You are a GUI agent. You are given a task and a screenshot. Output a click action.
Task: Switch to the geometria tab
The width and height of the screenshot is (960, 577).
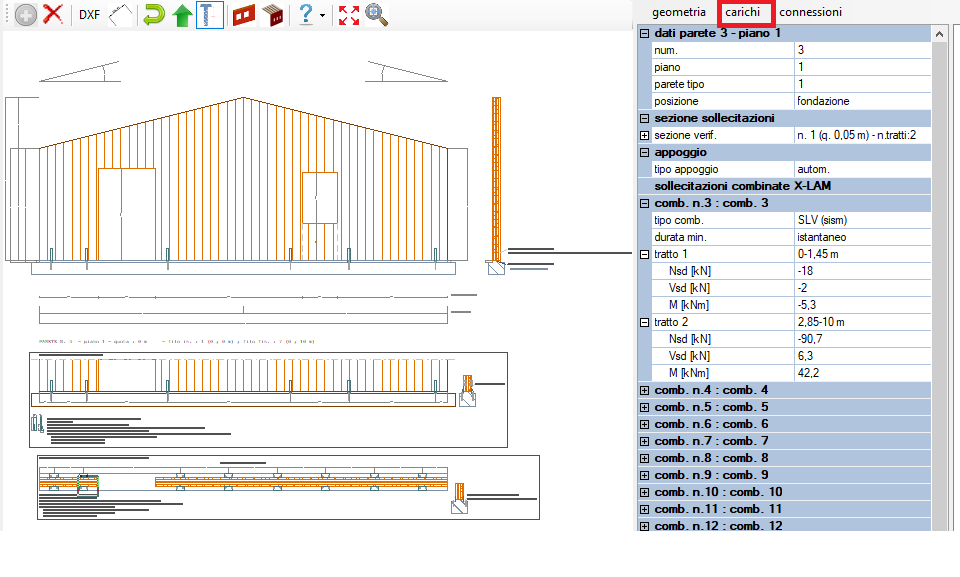coord(679,12)
